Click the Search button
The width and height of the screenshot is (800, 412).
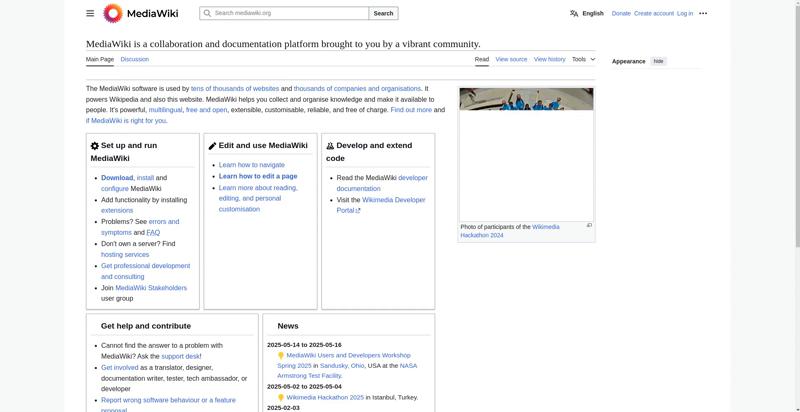coord(383,13)
